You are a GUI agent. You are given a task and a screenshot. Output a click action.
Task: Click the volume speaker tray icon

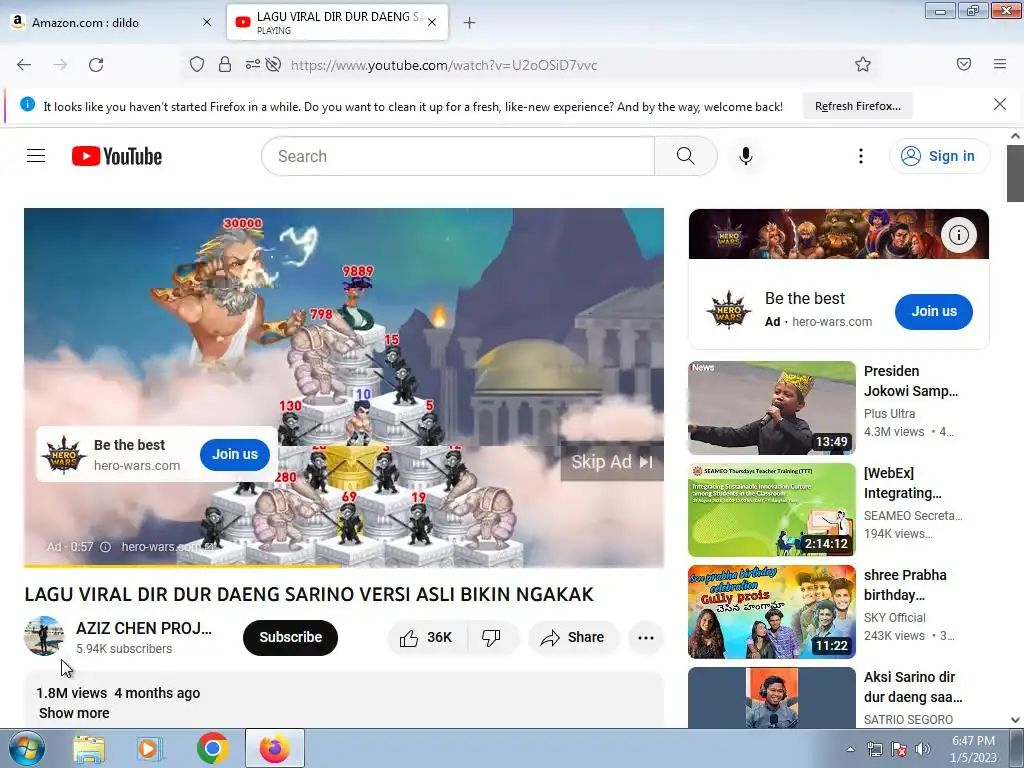923,749
